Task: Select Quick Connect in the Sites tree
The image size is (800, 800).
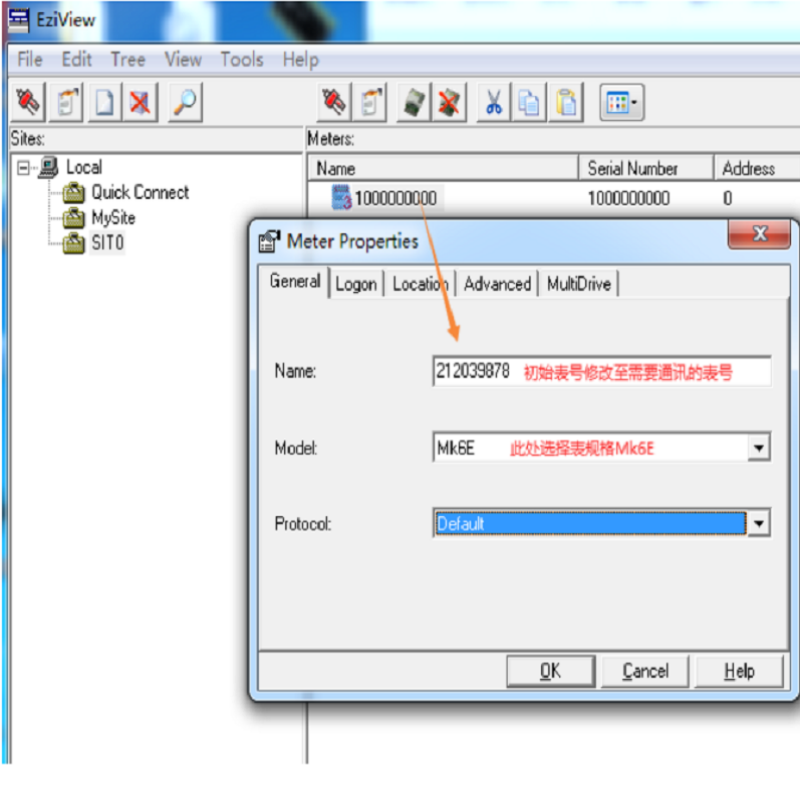Action: (x=140, y=192)
